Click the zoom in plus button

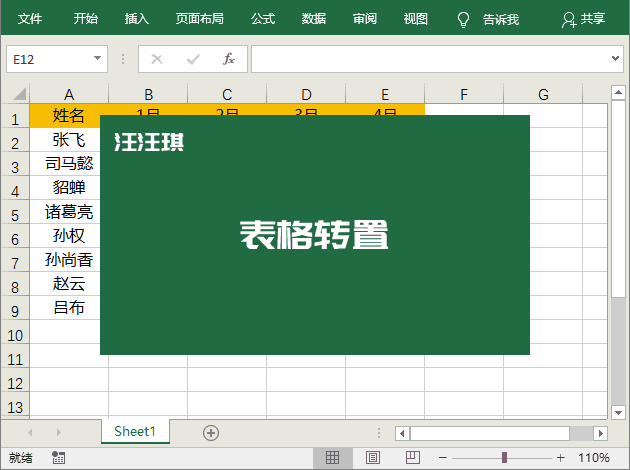coord(560,458)
